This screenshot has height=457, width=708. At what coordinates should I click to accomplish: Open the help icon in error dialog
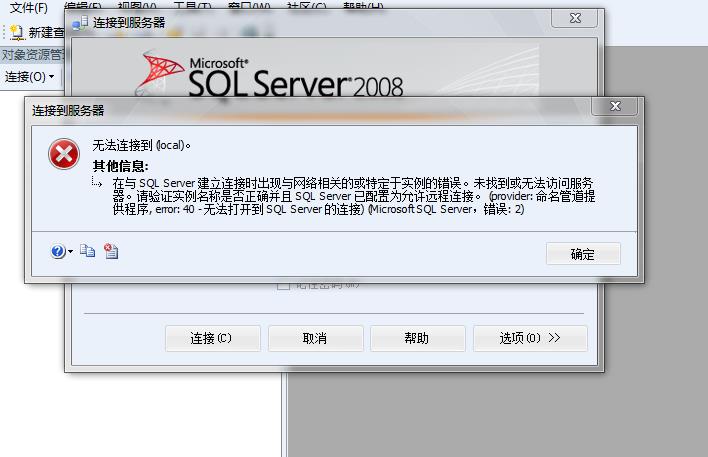(58, 251)
